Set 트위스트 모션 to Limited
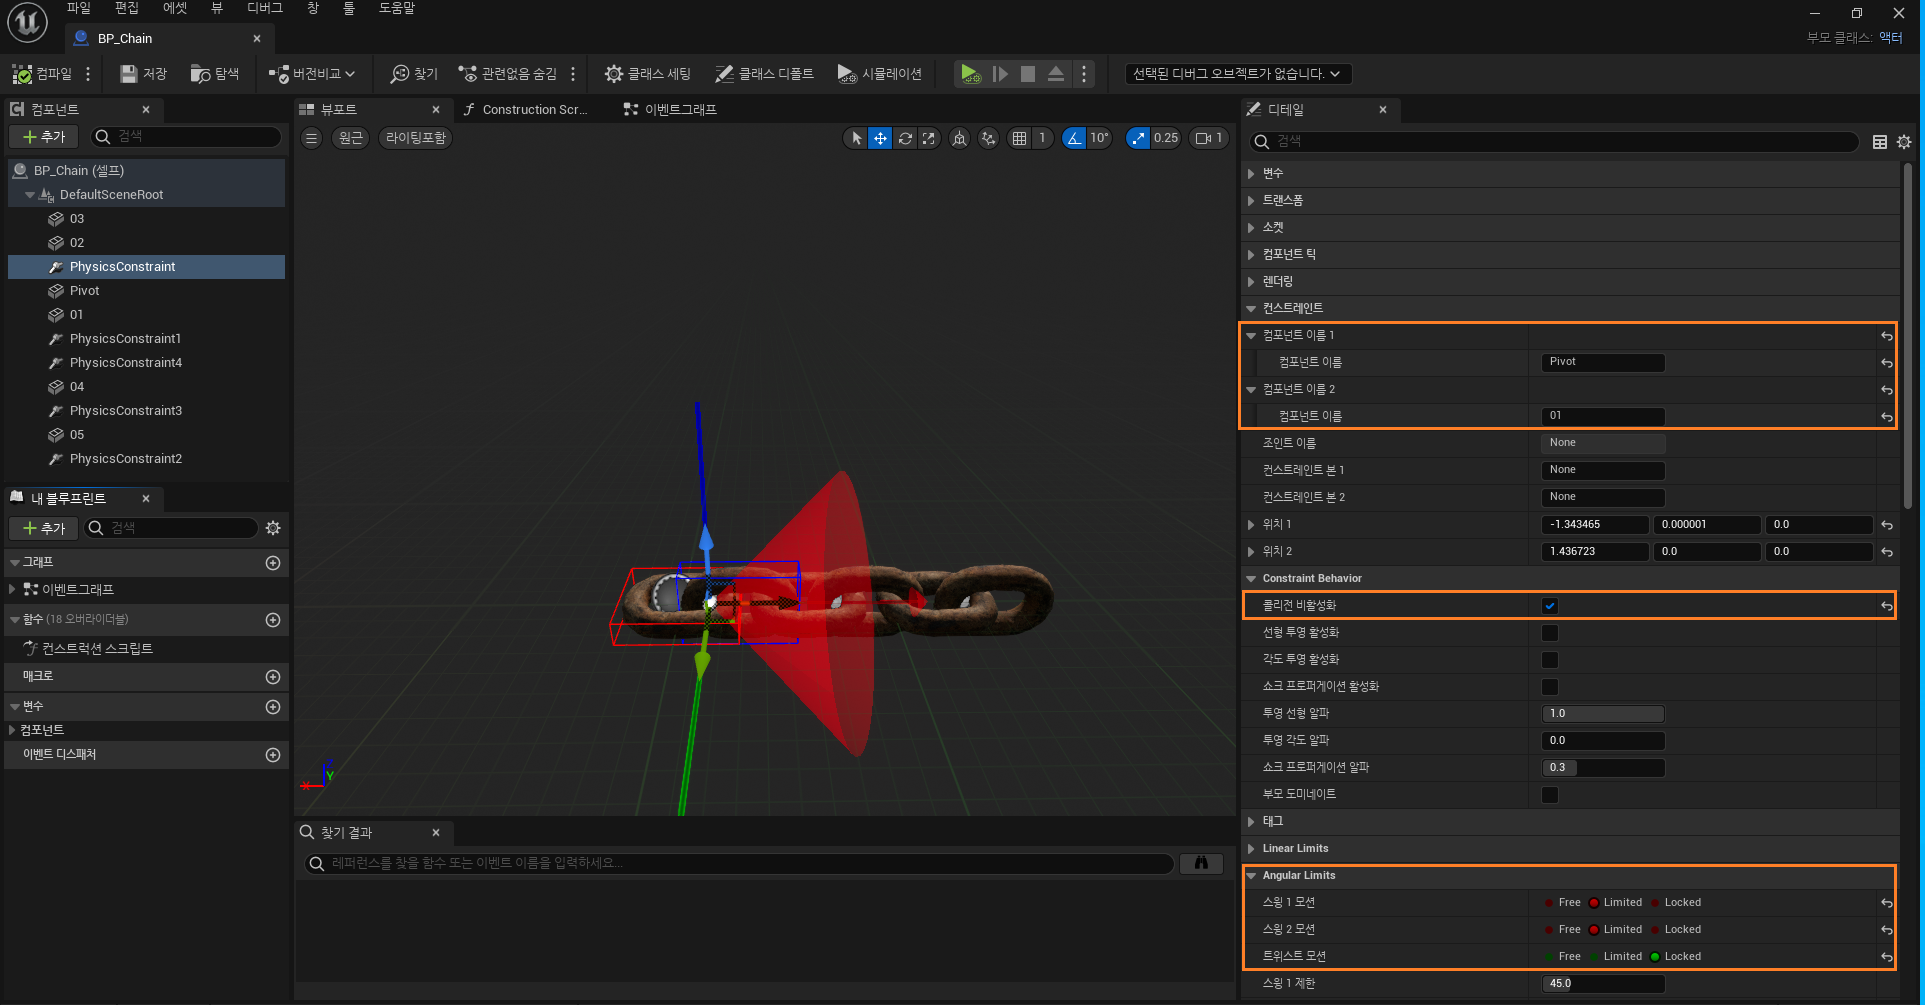Screen dimensions: 1925x1005 (x=1596, y=957)
